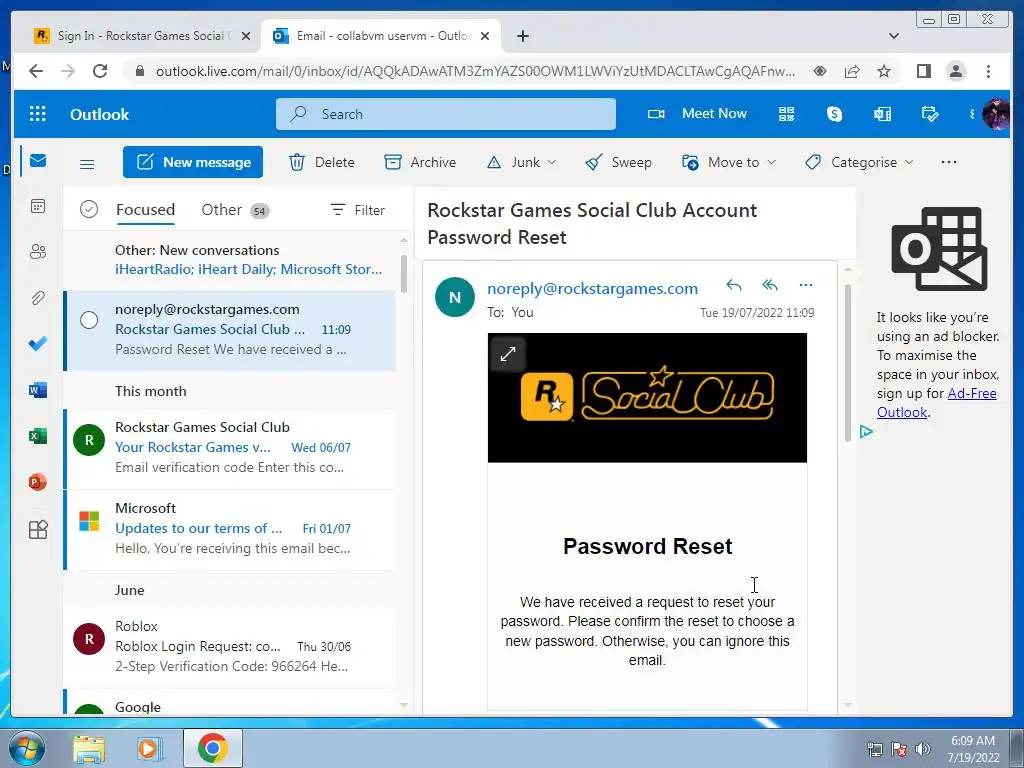Launch PowerPoint from the left rail
This screenshot has height=768, width=1024.
click(38, 482)
